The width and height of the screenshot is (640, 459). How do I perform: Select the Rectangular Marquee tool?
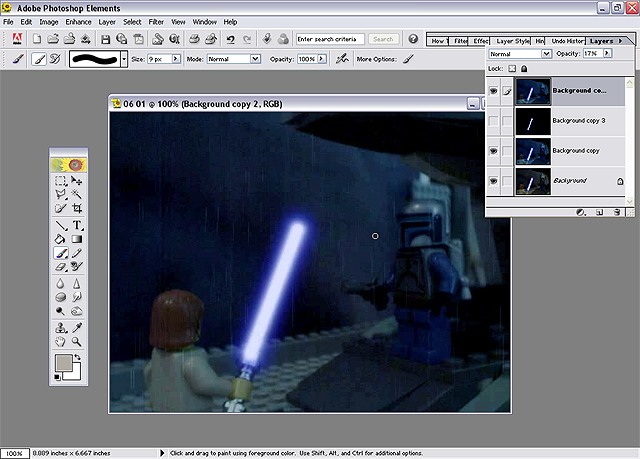tap(61, 181)
